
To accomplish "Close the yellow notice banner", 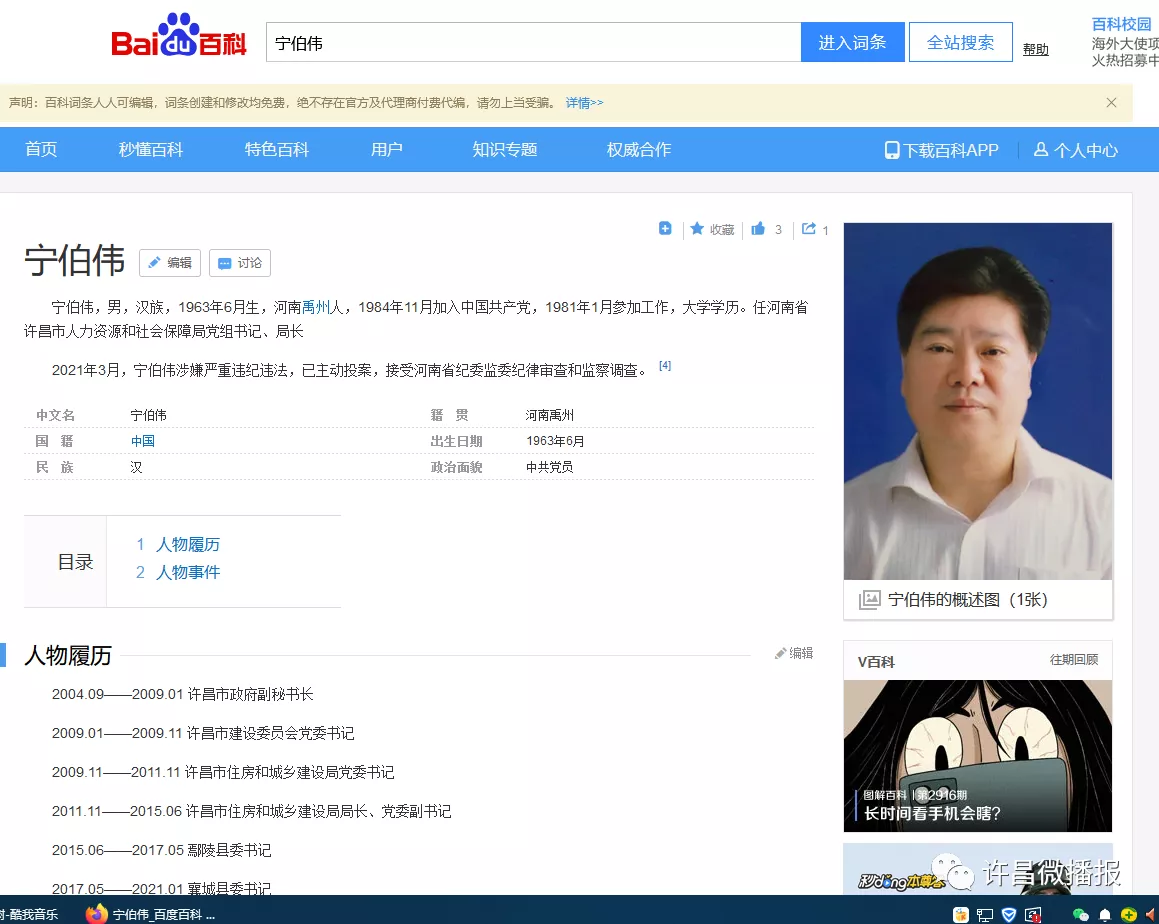I will click(1111, 102).
